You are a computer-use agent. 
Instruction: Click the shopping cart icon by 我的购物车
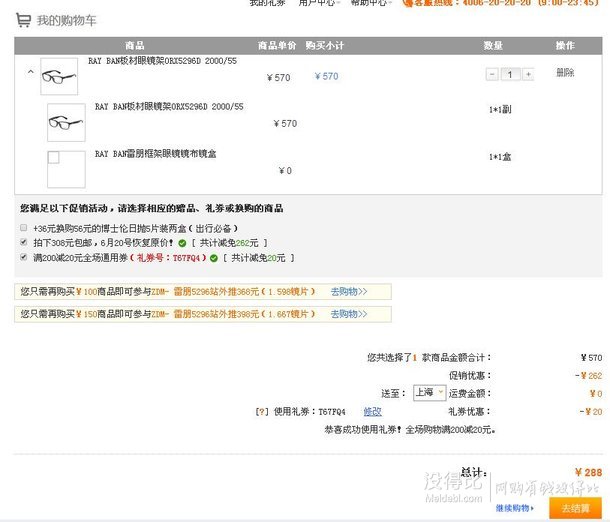tap(23, 20)
